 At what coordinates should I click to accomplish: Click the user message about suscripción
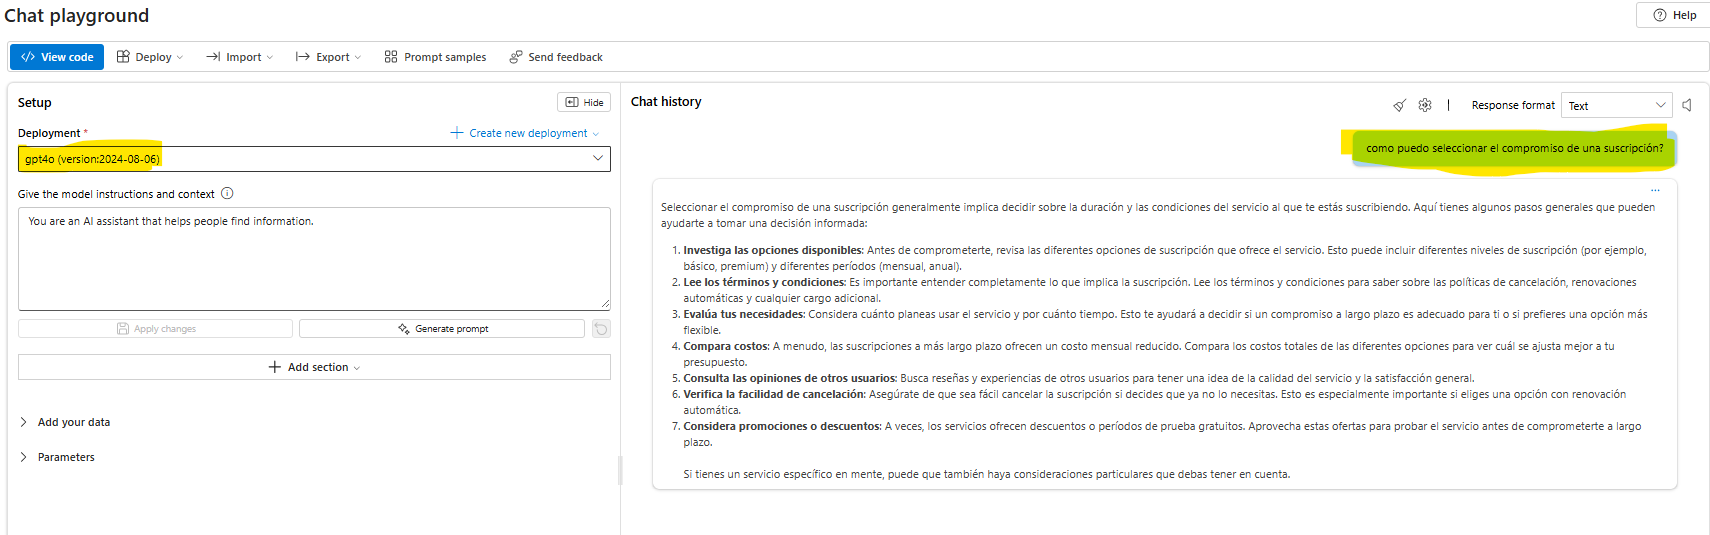coord(1514,148)
